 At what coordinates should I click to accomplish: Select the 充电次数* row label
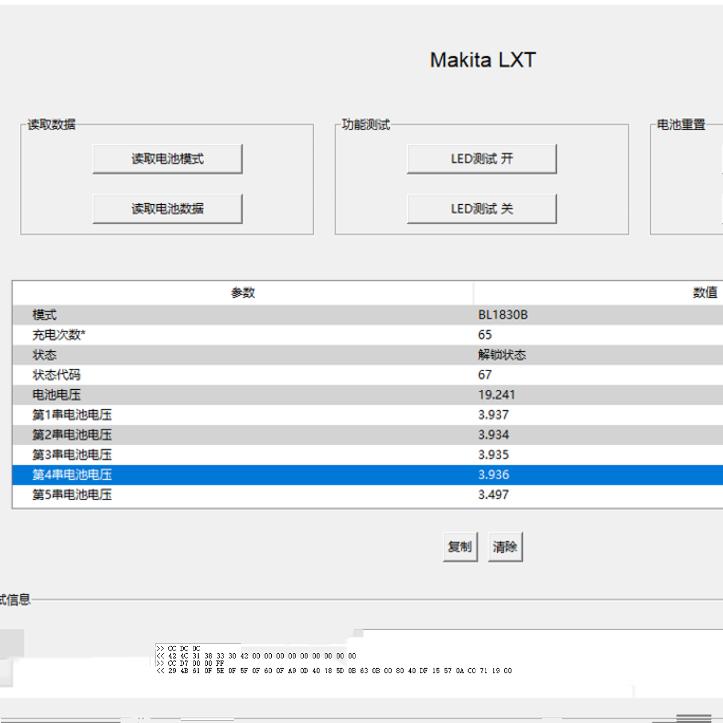(x=59, y=335)
